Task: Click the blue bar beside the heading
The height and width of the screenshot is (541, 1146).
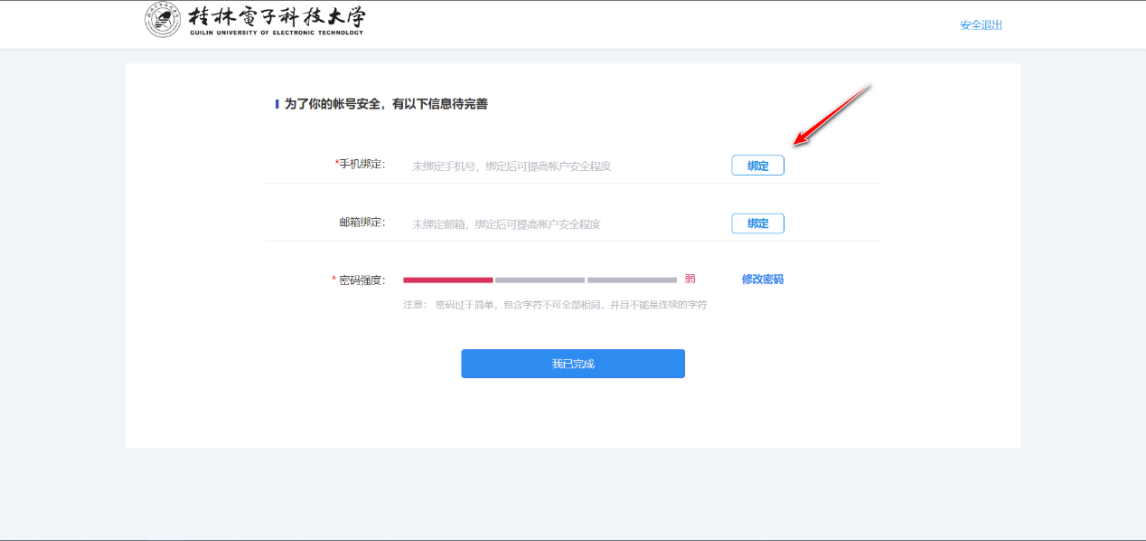Action: click(x=277, y=104)
